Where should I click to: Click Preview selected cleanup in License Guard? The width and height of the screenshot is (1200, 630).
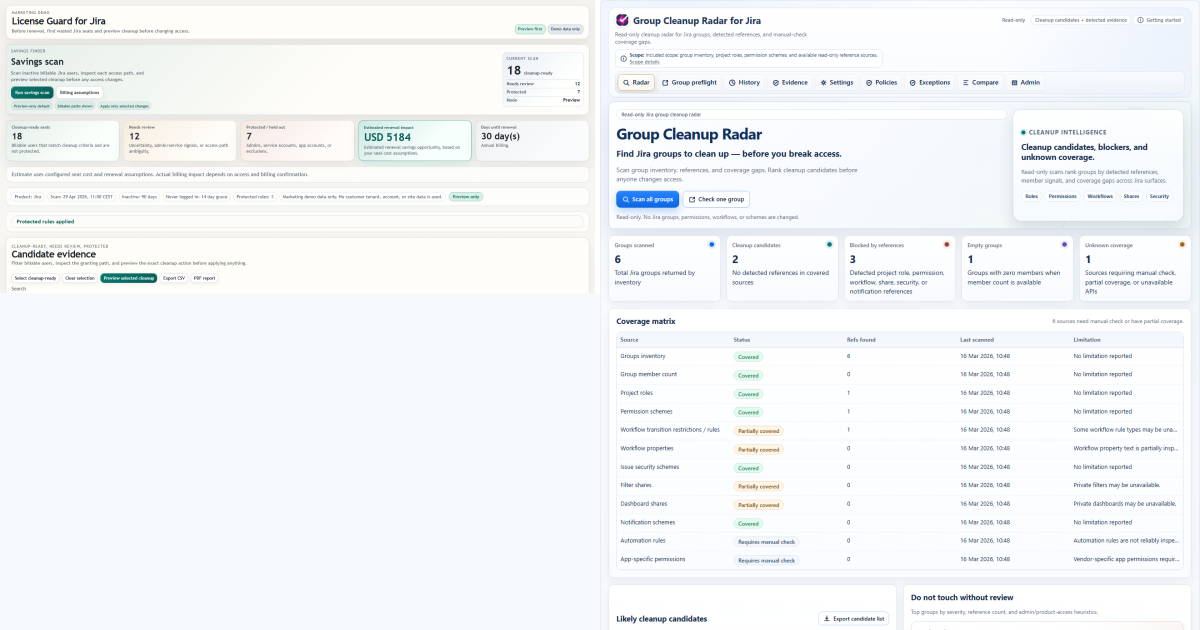129,278
